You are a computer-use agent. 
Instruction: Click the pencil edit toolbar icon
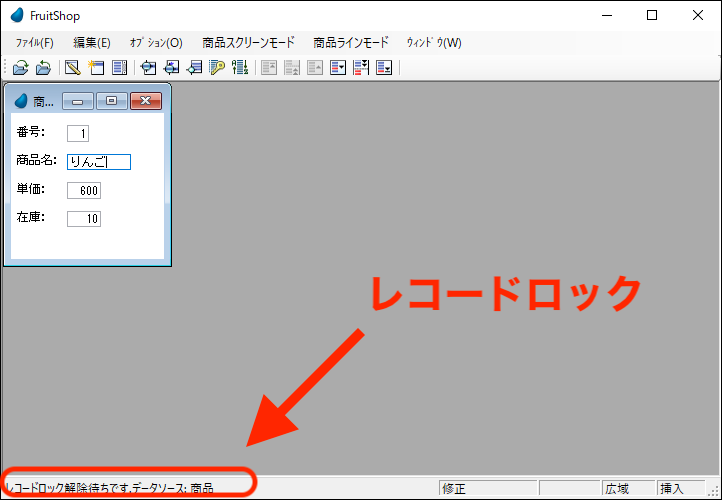point(72,68)
